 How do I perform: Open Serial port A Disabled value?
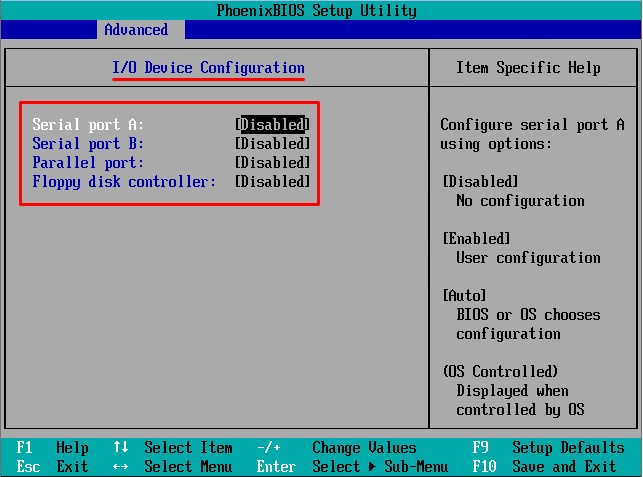click(272, 124)
